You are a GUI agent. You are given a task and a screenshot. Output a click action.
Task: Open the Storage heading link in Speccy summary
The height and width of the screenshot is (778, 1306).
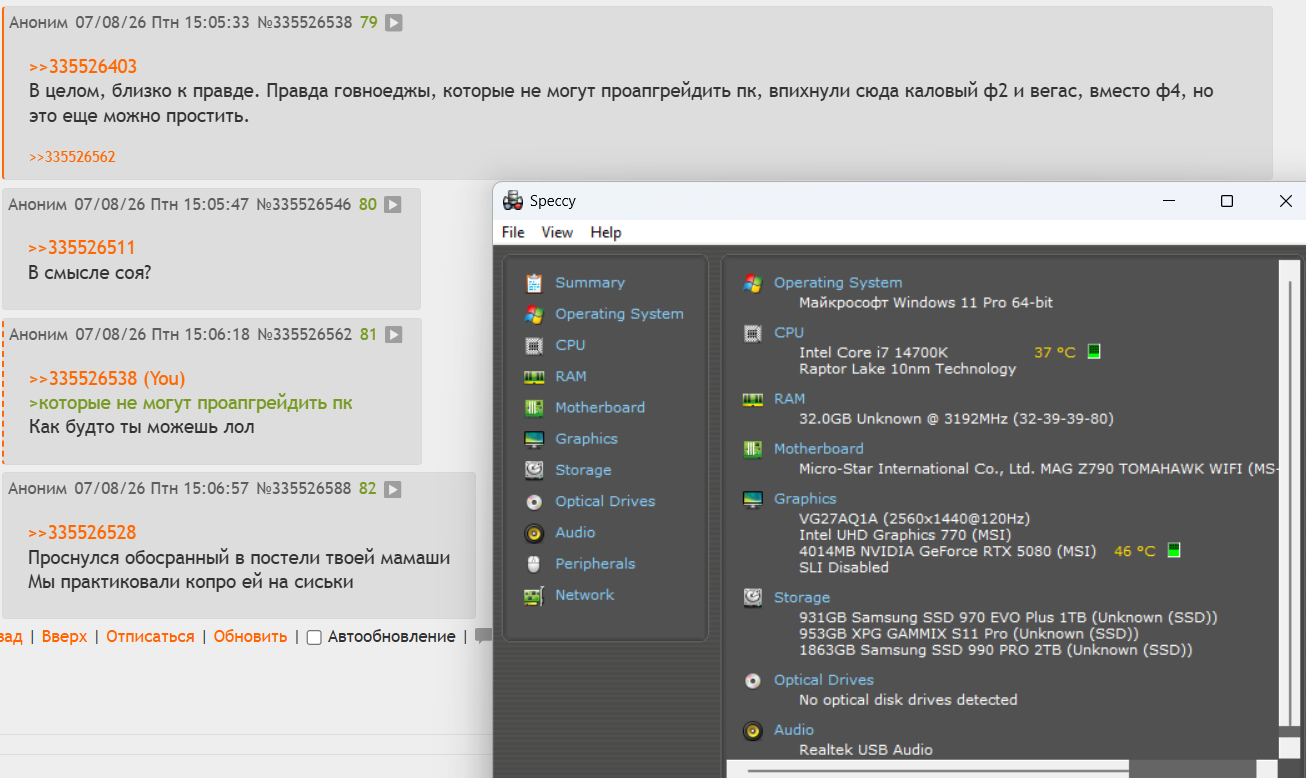click(802, 598)
